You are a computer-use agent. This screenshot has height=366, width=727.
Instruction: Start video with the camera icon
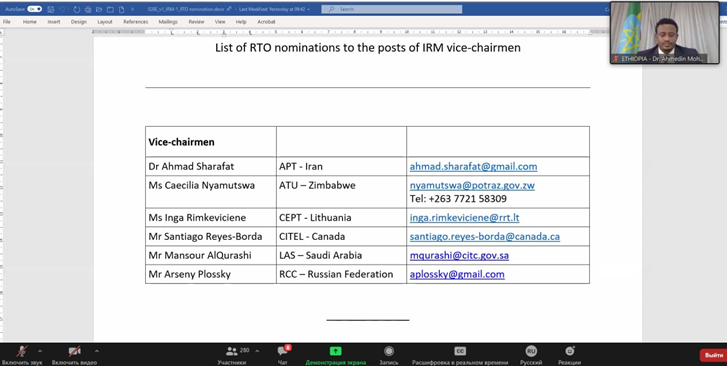(x=74, y=351)
